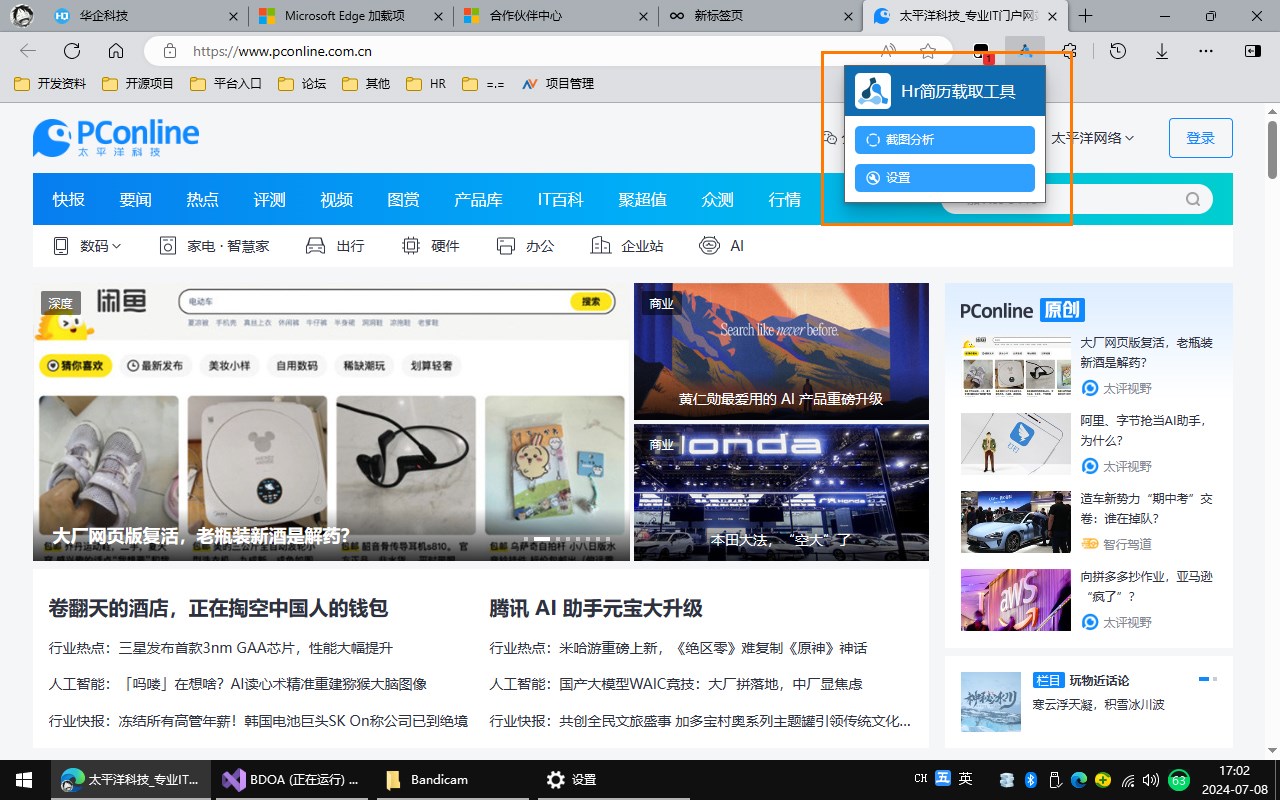Image resolution: width=1280 pixels, height=800 pixels.
Task: Open the 造车新势力 article thumbnail
Action: click(1015, 521)
